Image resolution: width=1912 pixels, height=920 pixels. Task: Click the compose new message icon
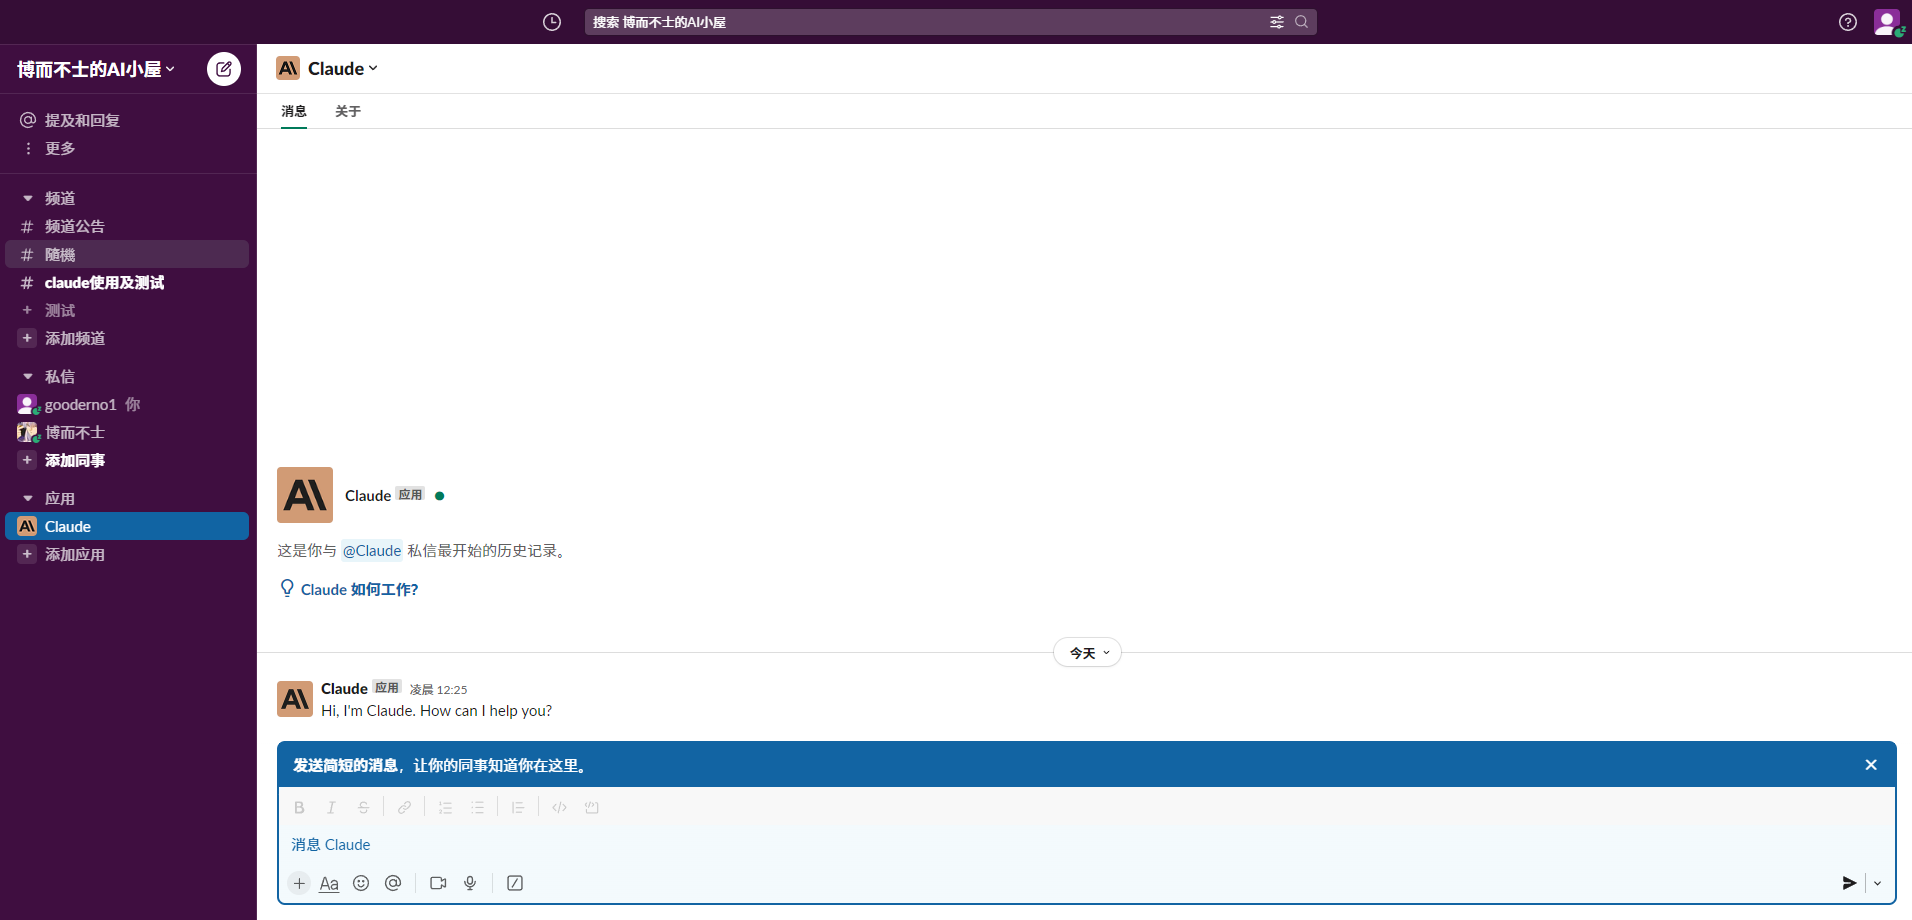[x=224, y=69]
